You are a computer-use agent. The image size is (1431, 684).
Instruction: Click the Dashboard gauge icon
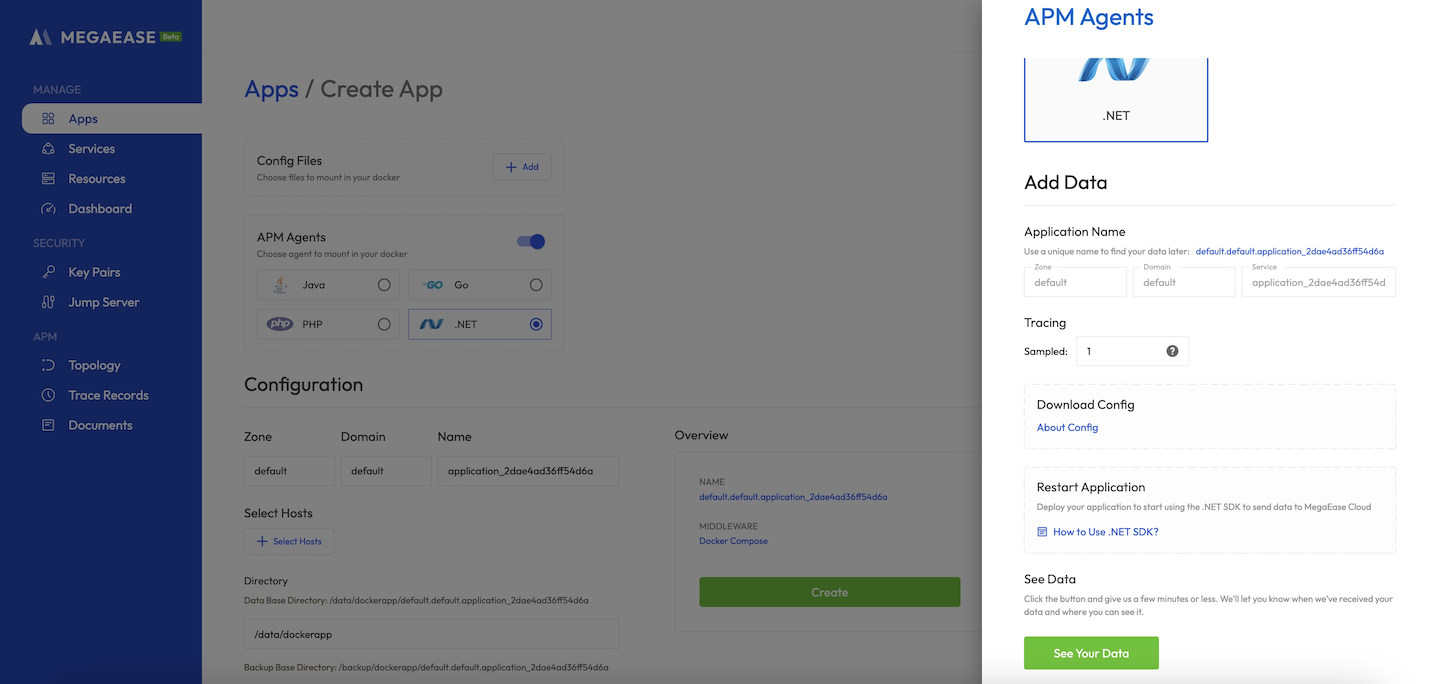click(x=48, y=209)
